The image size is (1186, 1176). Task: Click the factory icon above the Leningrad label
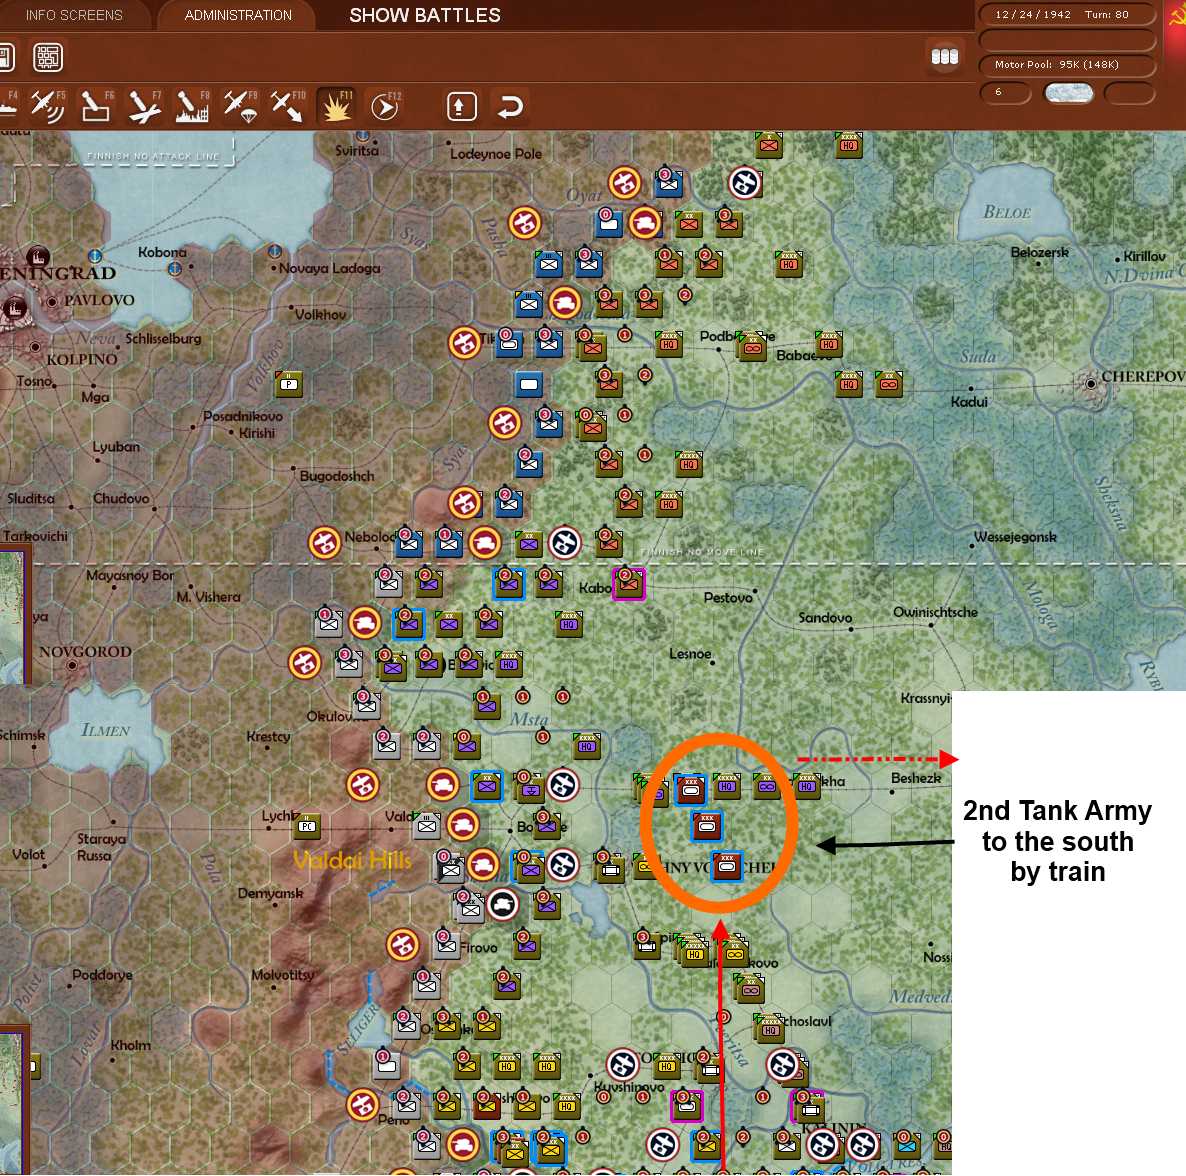pos(38,256)
